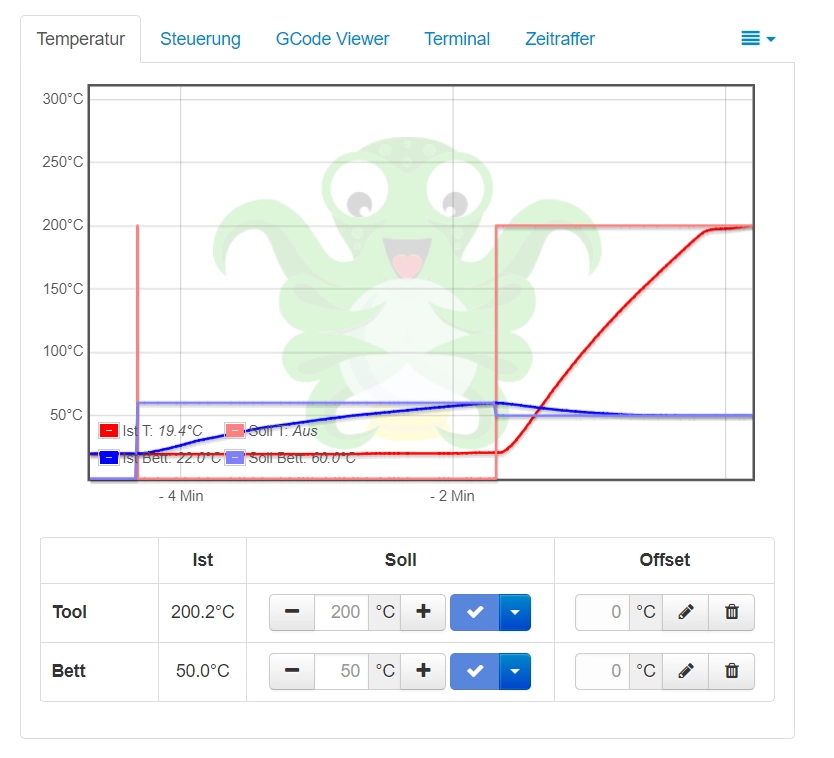Click the Tool target temperature input field

pos(341,612)
